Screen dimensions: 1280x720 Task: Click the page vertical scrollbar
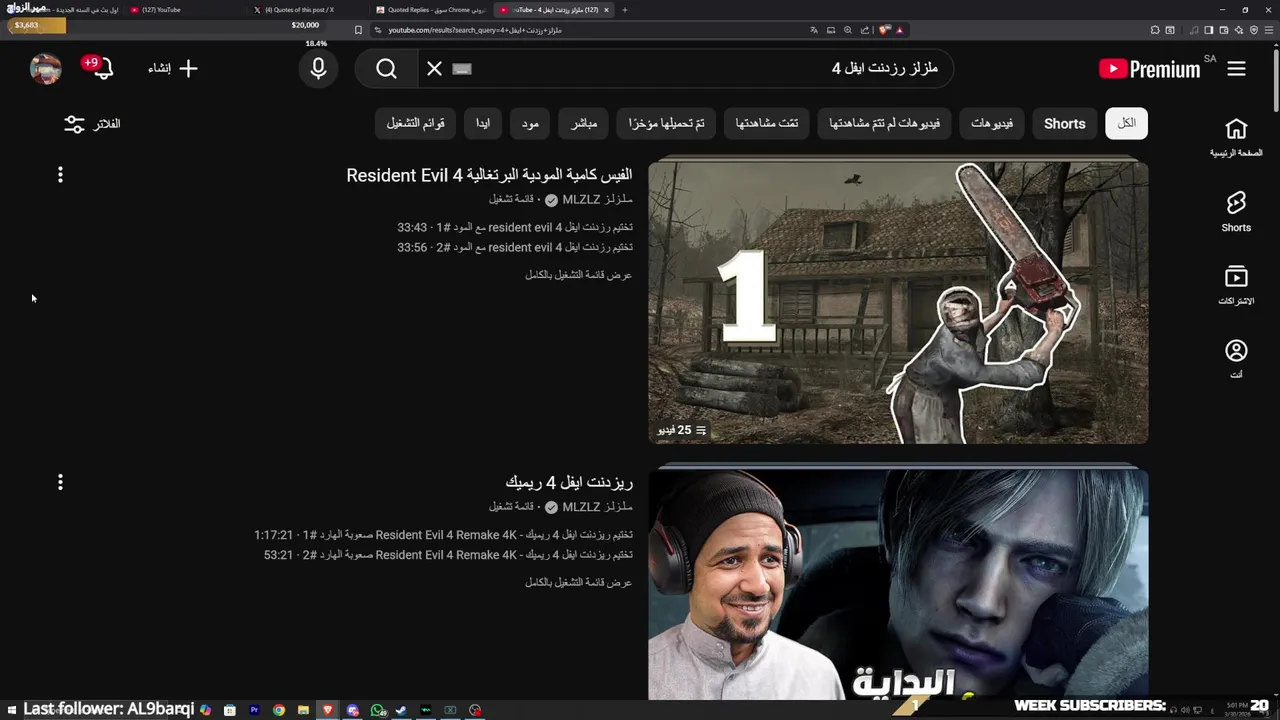(x=1275, y=80)
